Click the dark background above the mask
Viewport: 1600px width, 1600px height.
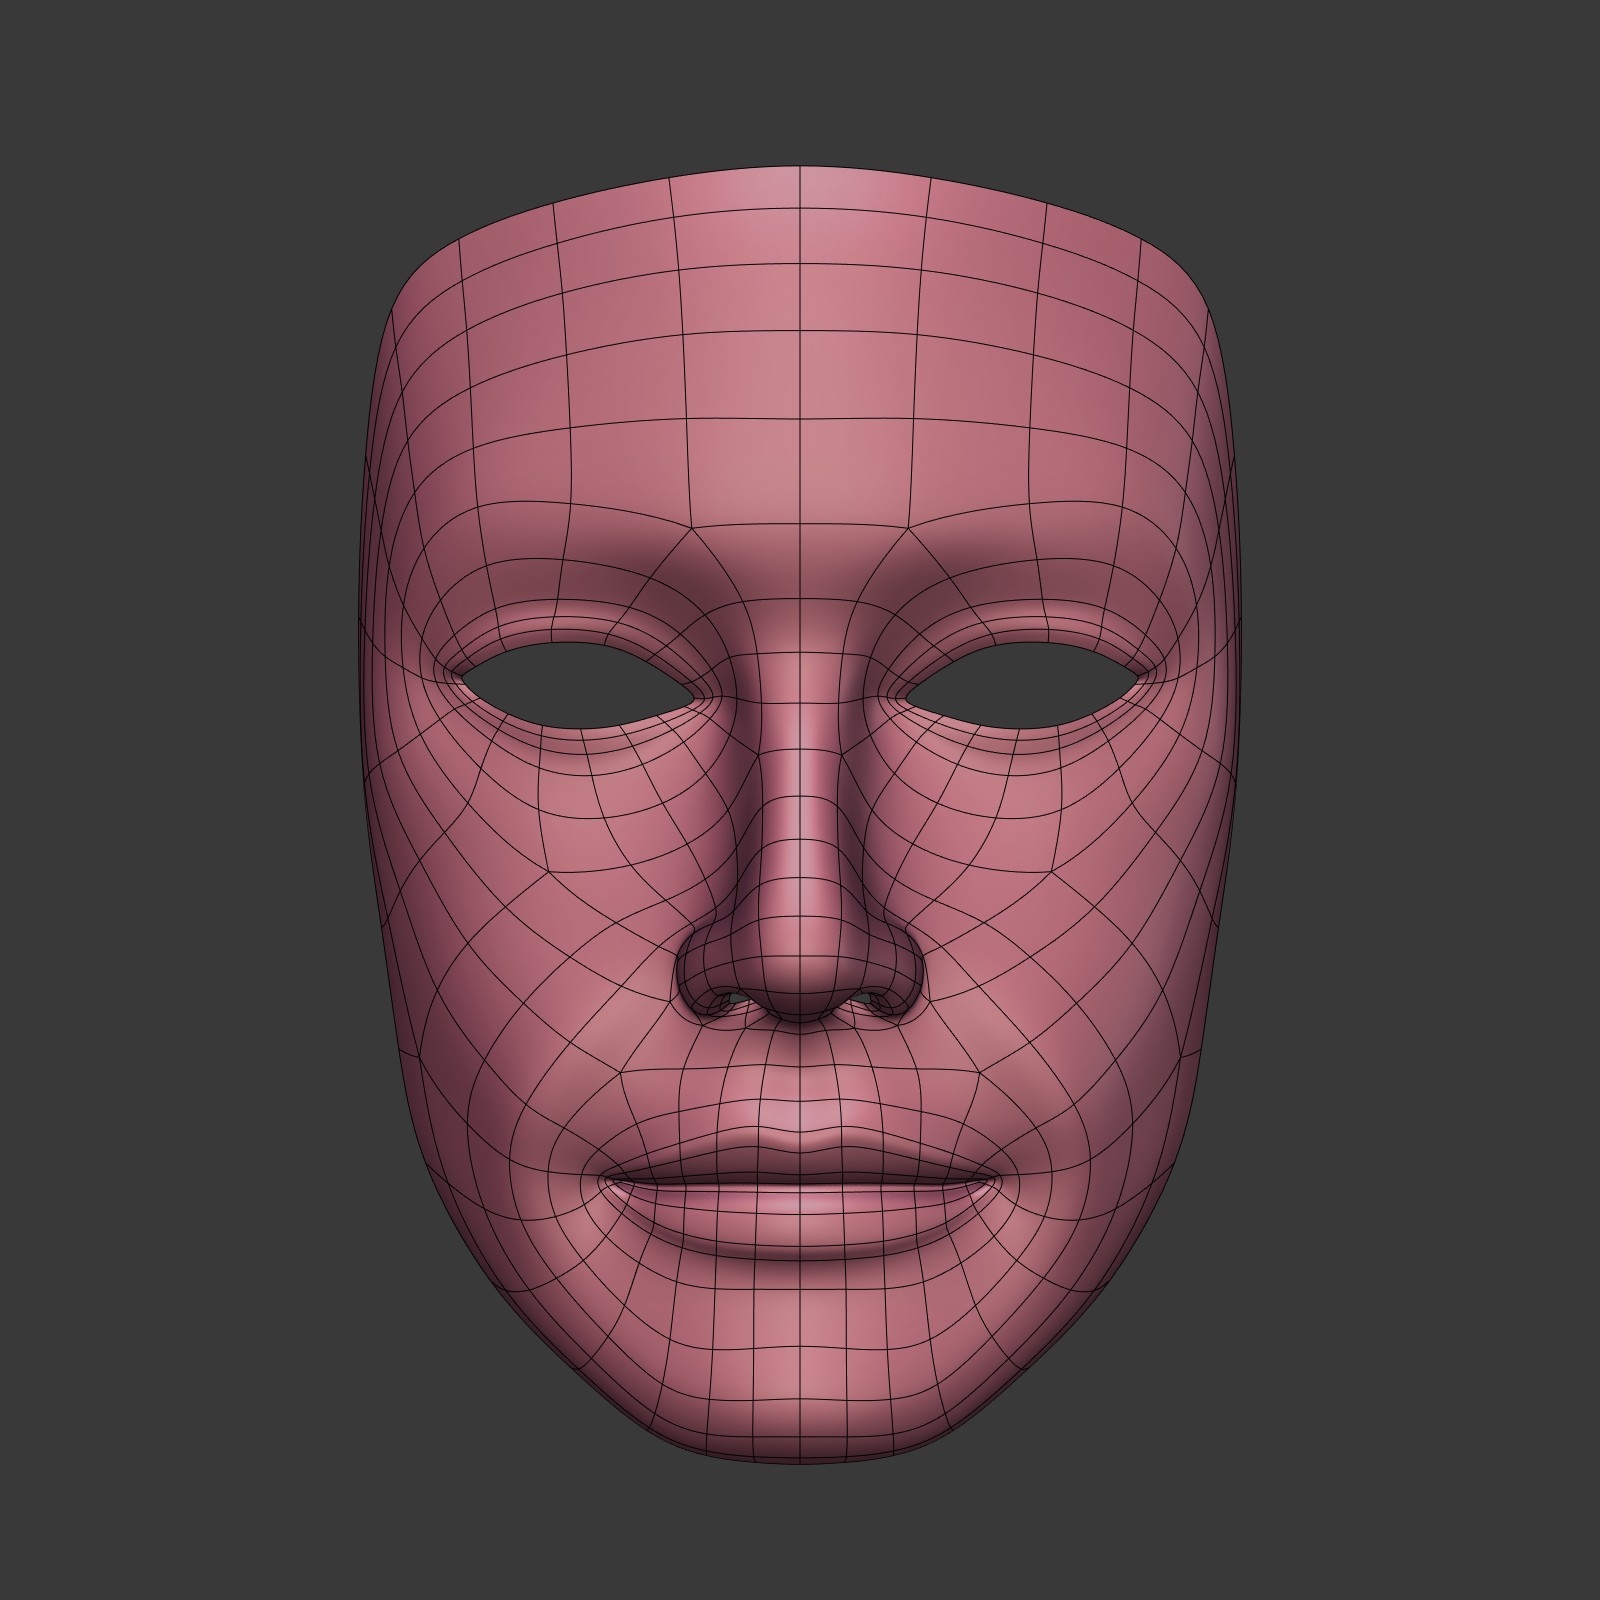[x=800, y=80]
